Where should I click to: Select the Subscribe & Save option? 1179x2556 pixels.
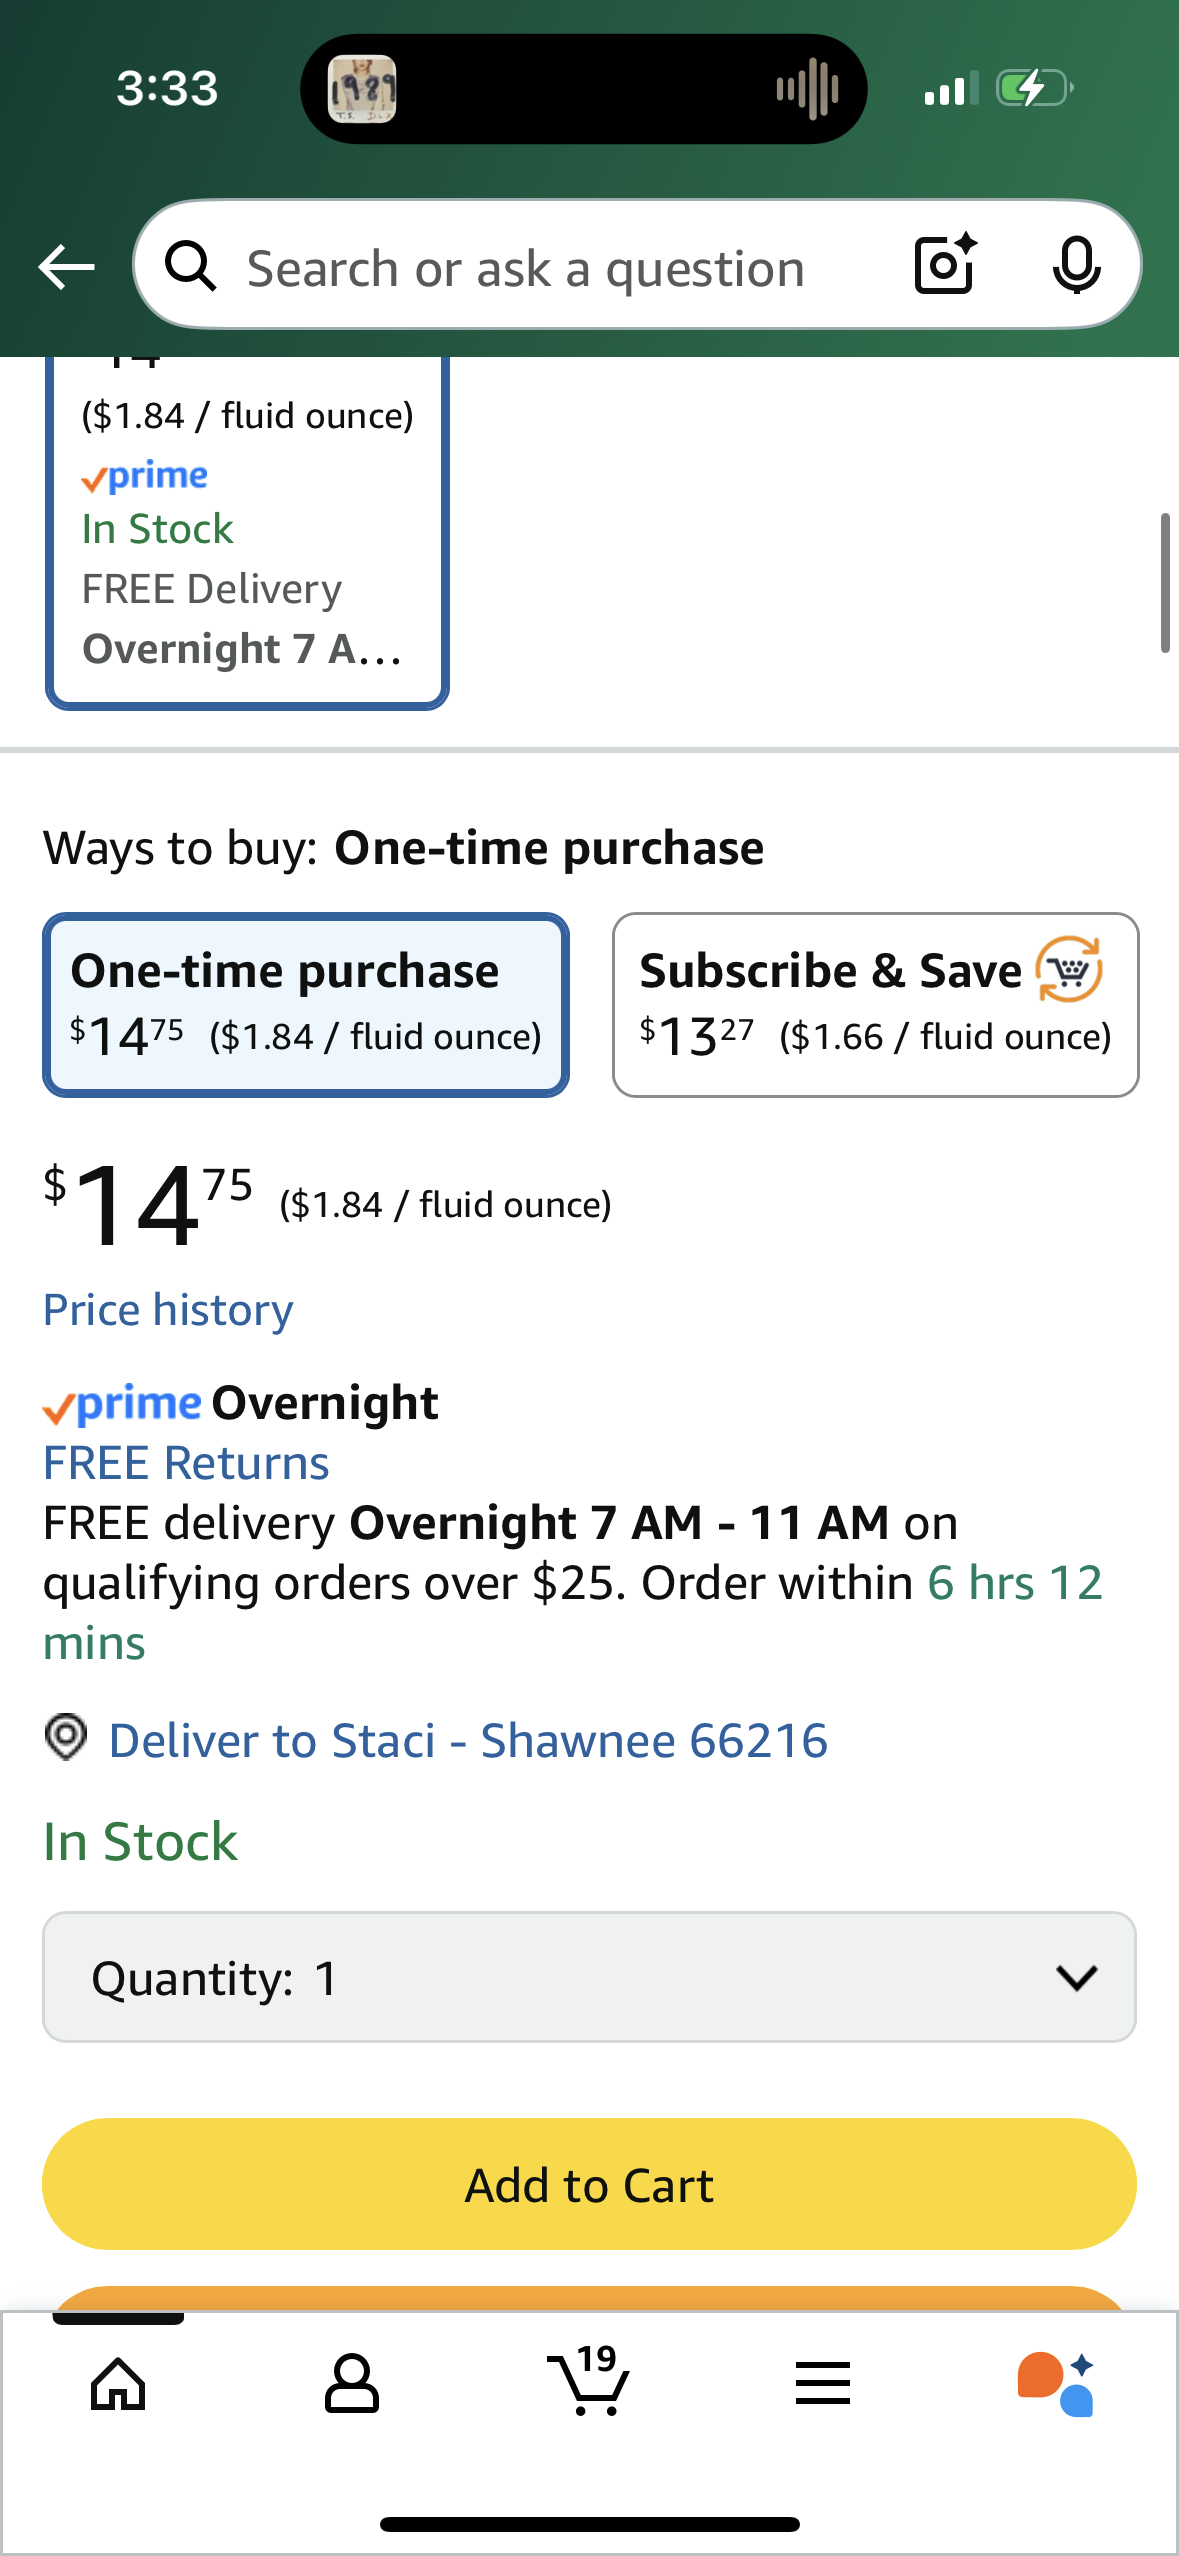(875, 1004)
